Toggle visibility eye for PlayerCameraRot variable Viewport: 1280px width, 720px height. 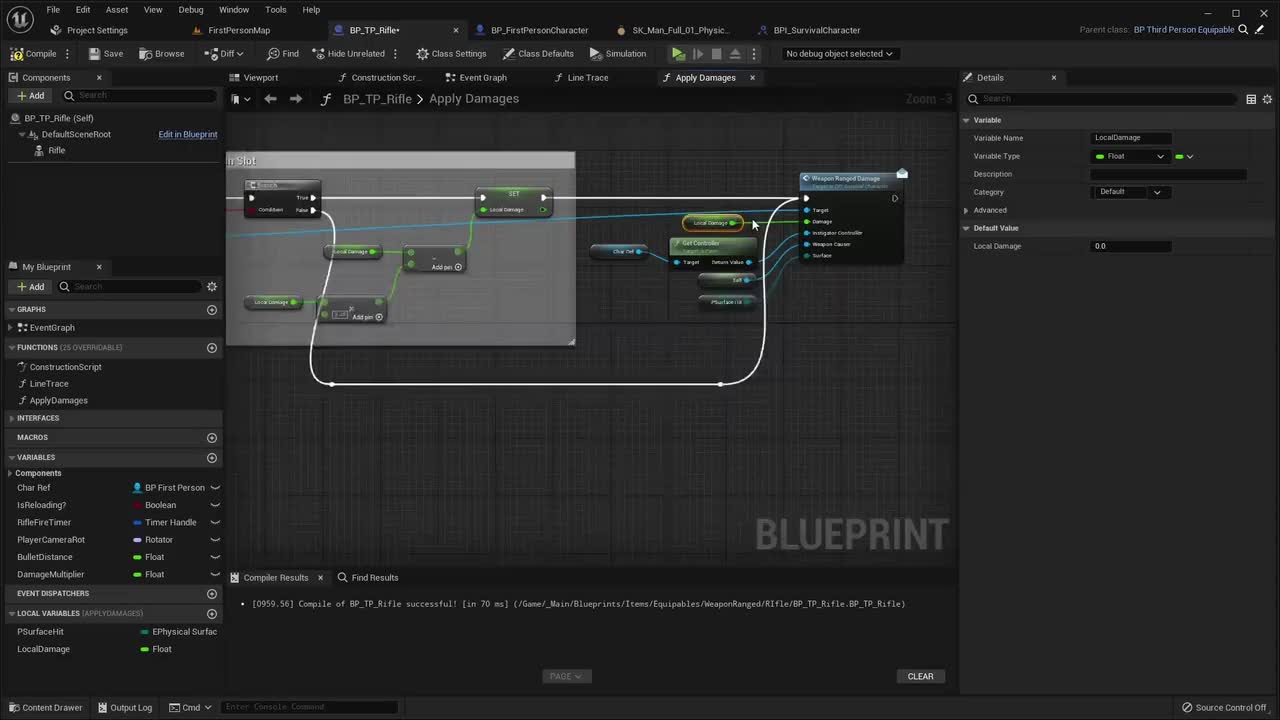click(215, 540)
